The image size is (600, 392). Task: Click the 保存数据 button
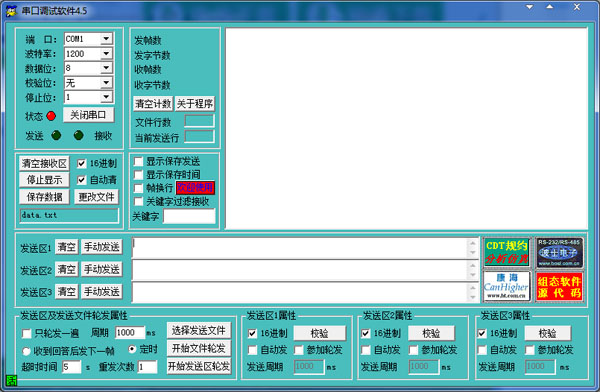coord(44,197)
